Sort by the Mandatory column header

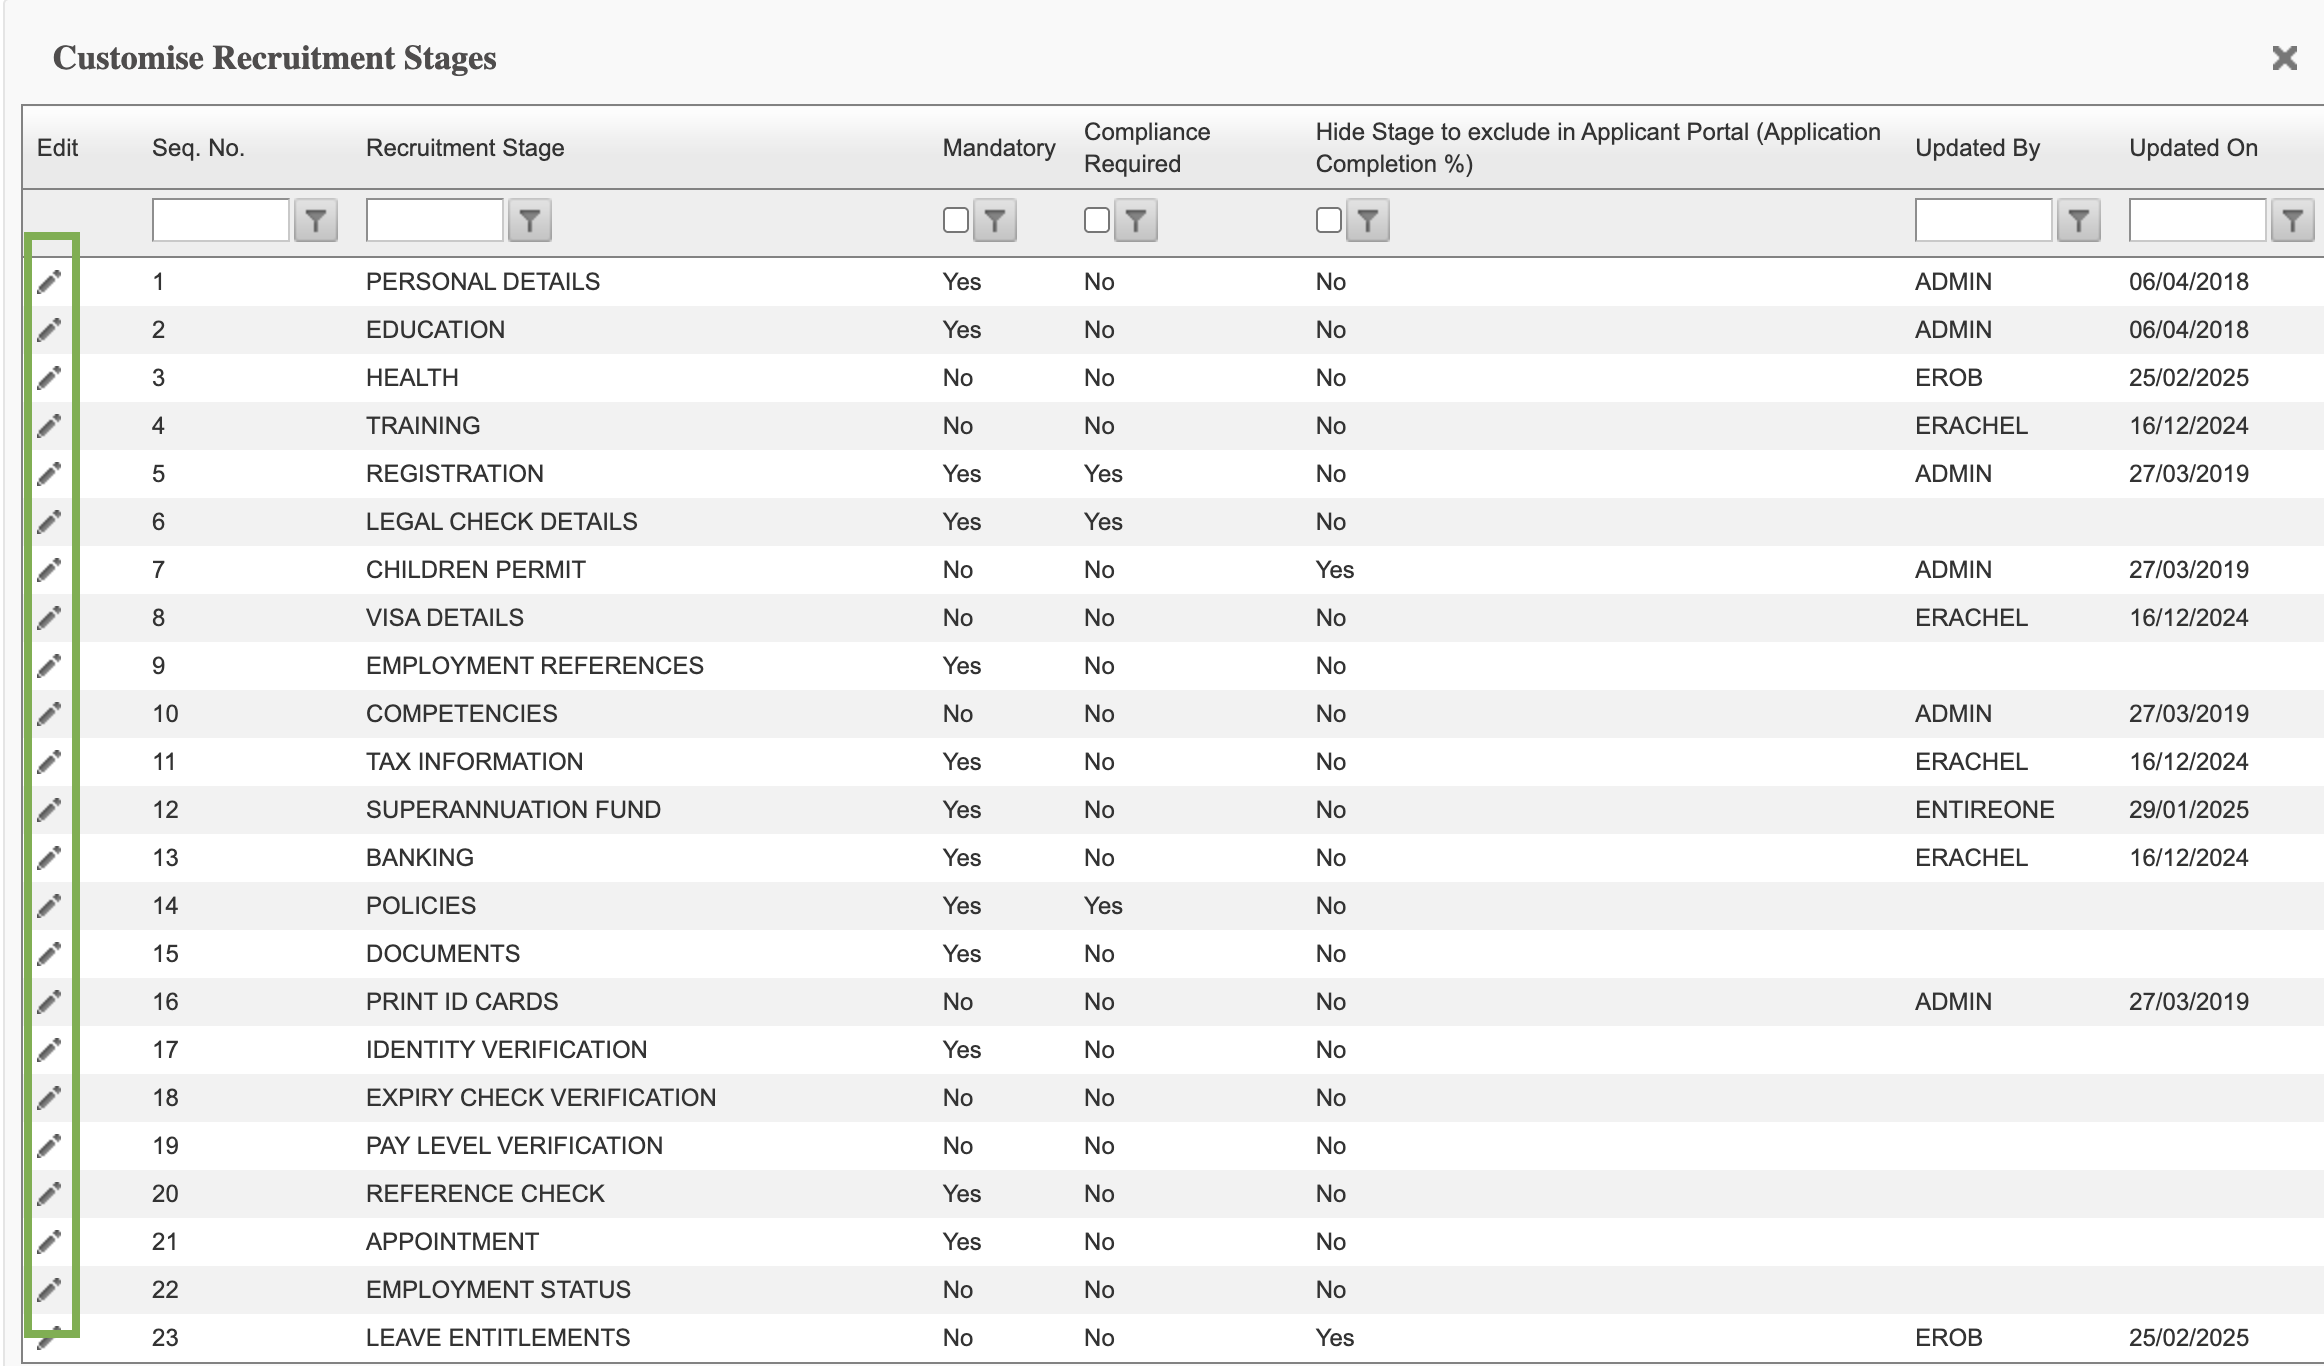[999, 148]
